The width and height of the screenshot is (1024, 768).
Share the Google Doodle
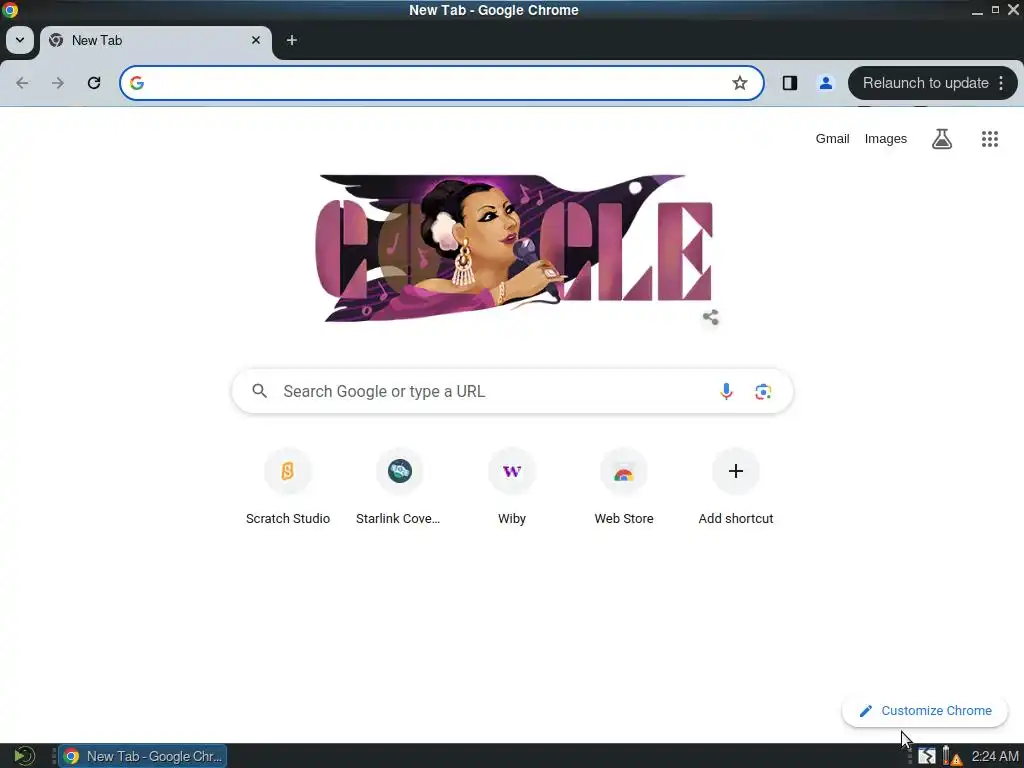pyautogui.click(x=711, y=317)
